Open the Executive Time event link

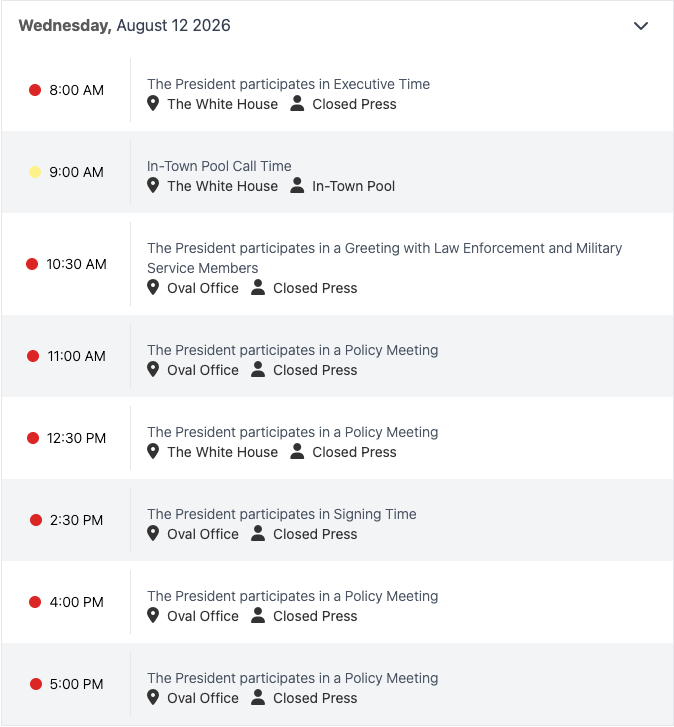pyautogui.click(x=288, y=84)
